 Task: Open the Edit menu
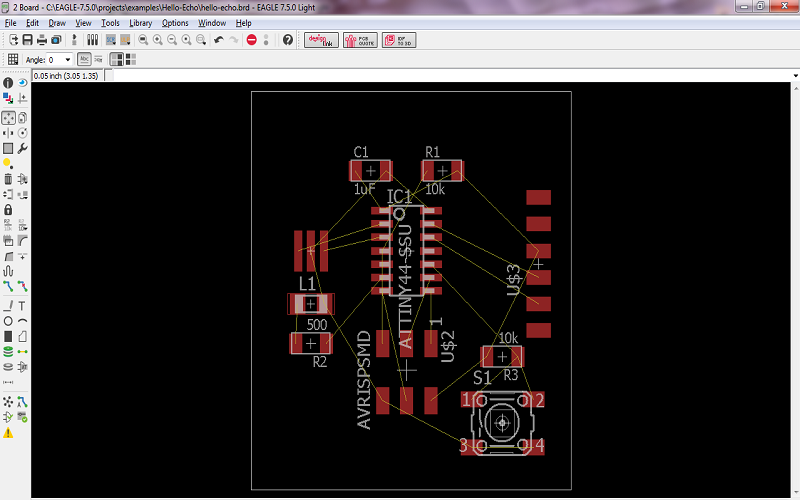[x=32, y=23]
